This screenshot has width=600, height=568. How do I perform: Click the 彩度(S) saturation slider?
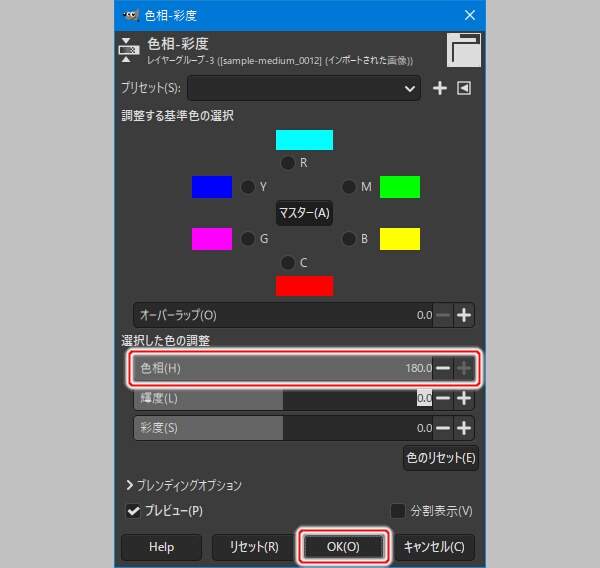click(283, 428)
